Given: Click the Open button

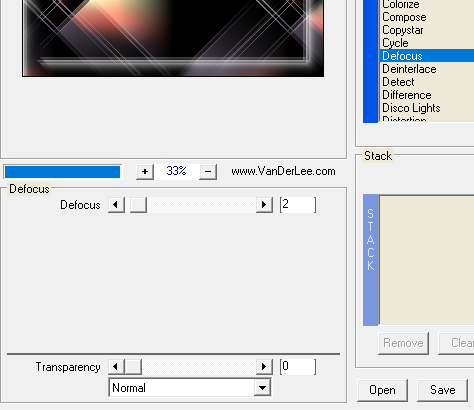Looking at the screenshot, I should pos(382,390).
